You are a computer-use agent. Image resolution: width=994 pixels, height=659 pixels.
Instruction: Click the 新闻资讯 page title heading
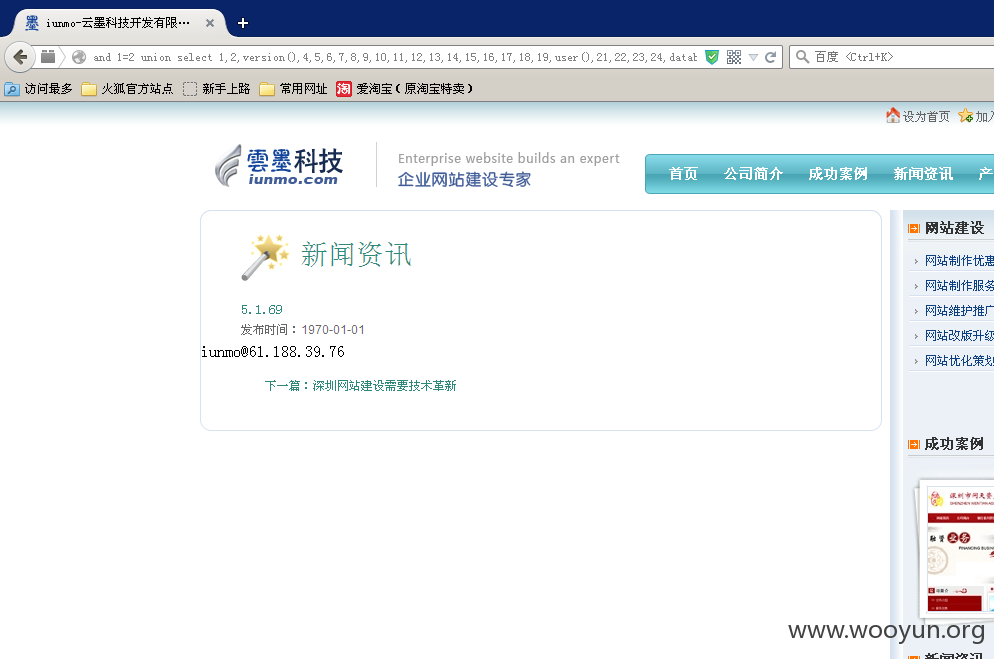pyautogui.click(x=356, y=255)
